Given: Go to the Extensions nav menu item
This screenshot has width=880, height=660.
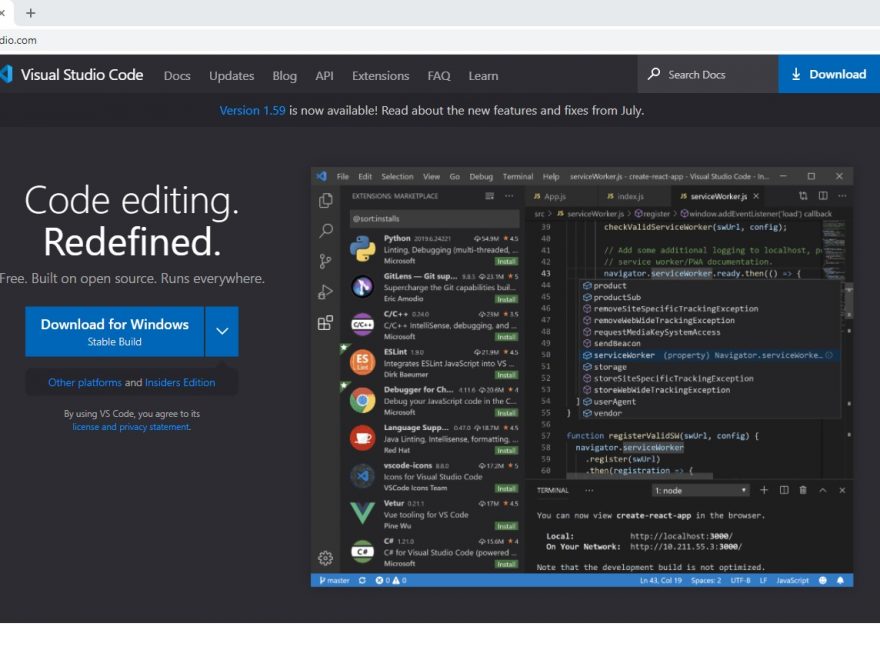Looking at the screenshot, I should point(380,76).
